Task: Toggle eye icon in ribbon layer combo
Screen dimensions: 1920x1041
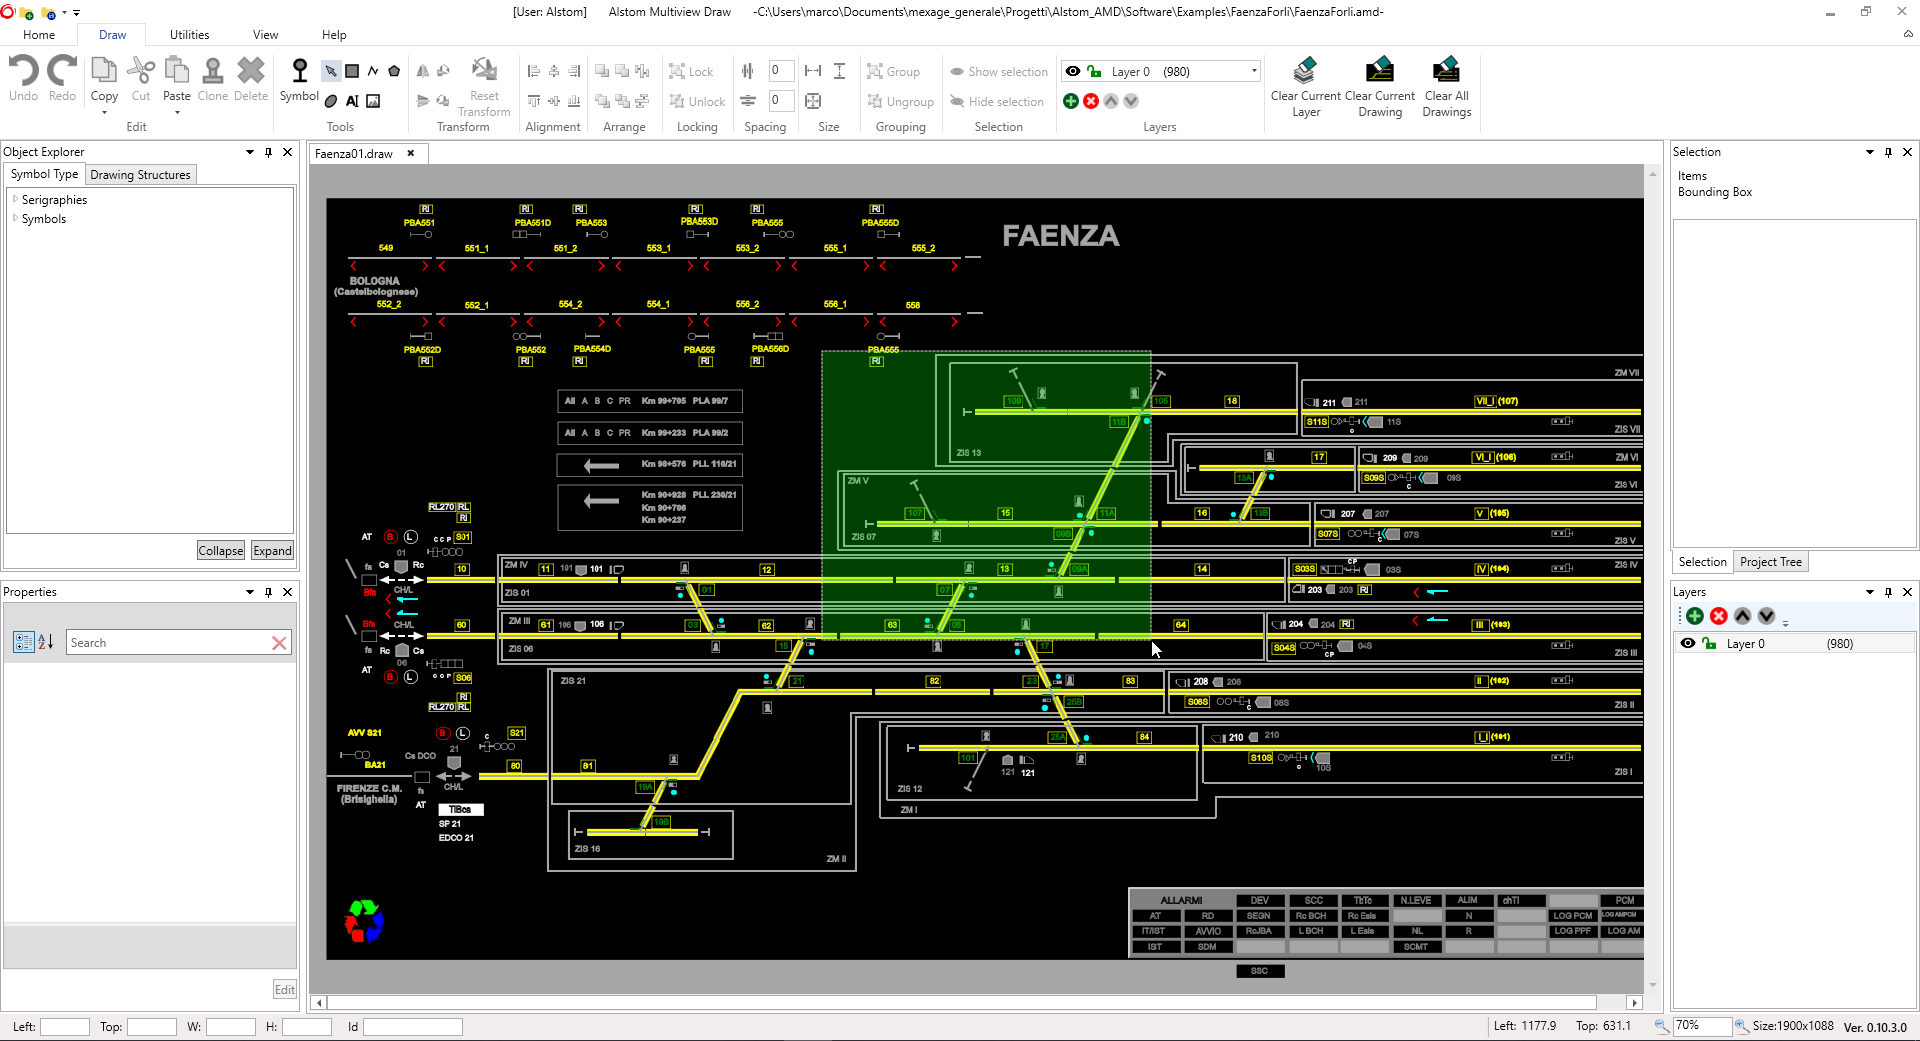Action: pos(1073,71)
